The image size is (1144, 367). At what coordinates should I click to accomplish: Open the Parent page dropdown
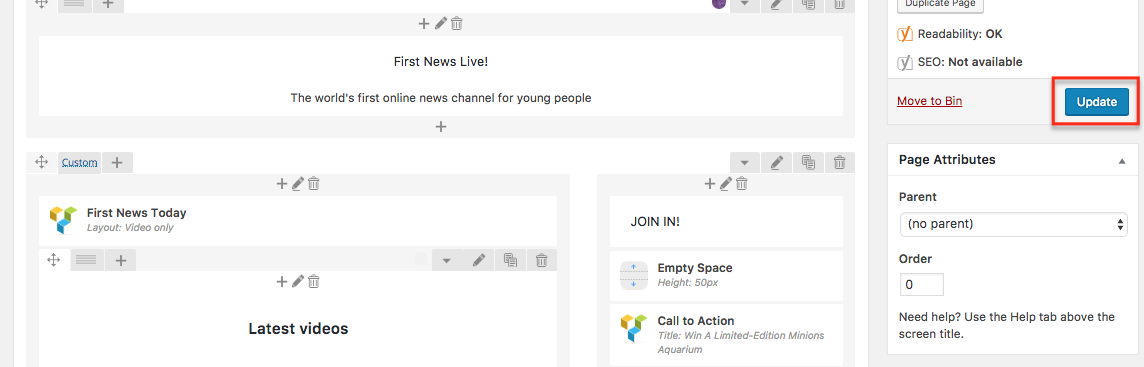click(x=1014, y=224)
